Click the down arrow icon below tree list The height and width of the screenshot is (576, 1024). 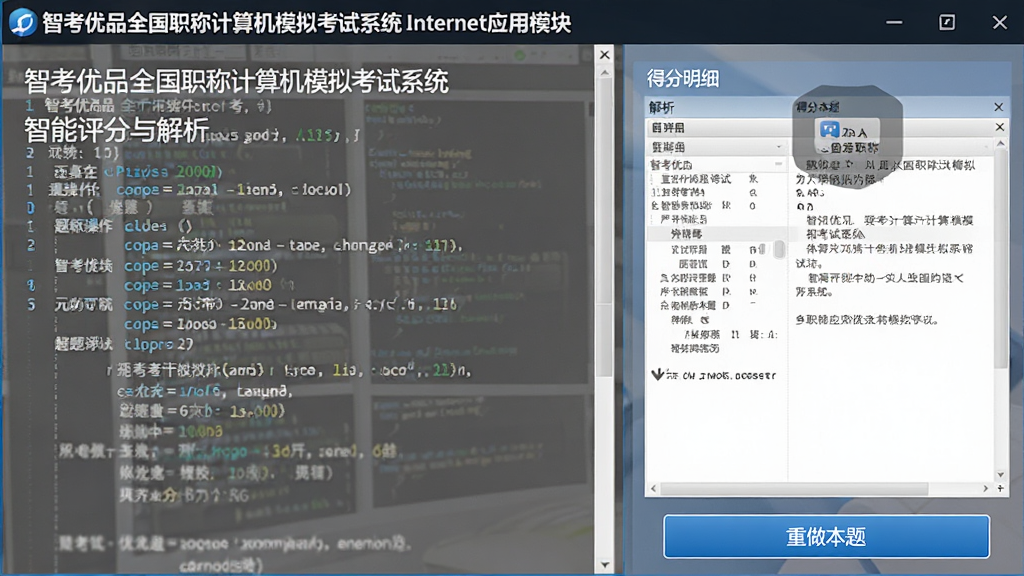point(658,374)
